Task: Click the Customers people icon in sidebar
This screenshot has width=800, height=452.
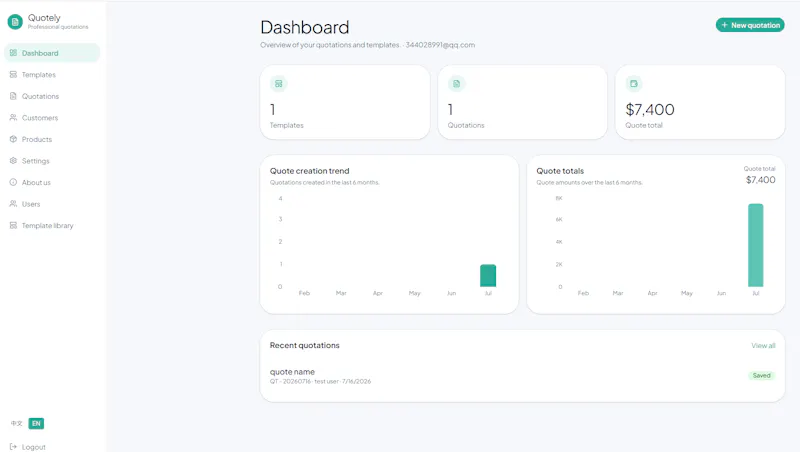Action: tap(13, 117)
